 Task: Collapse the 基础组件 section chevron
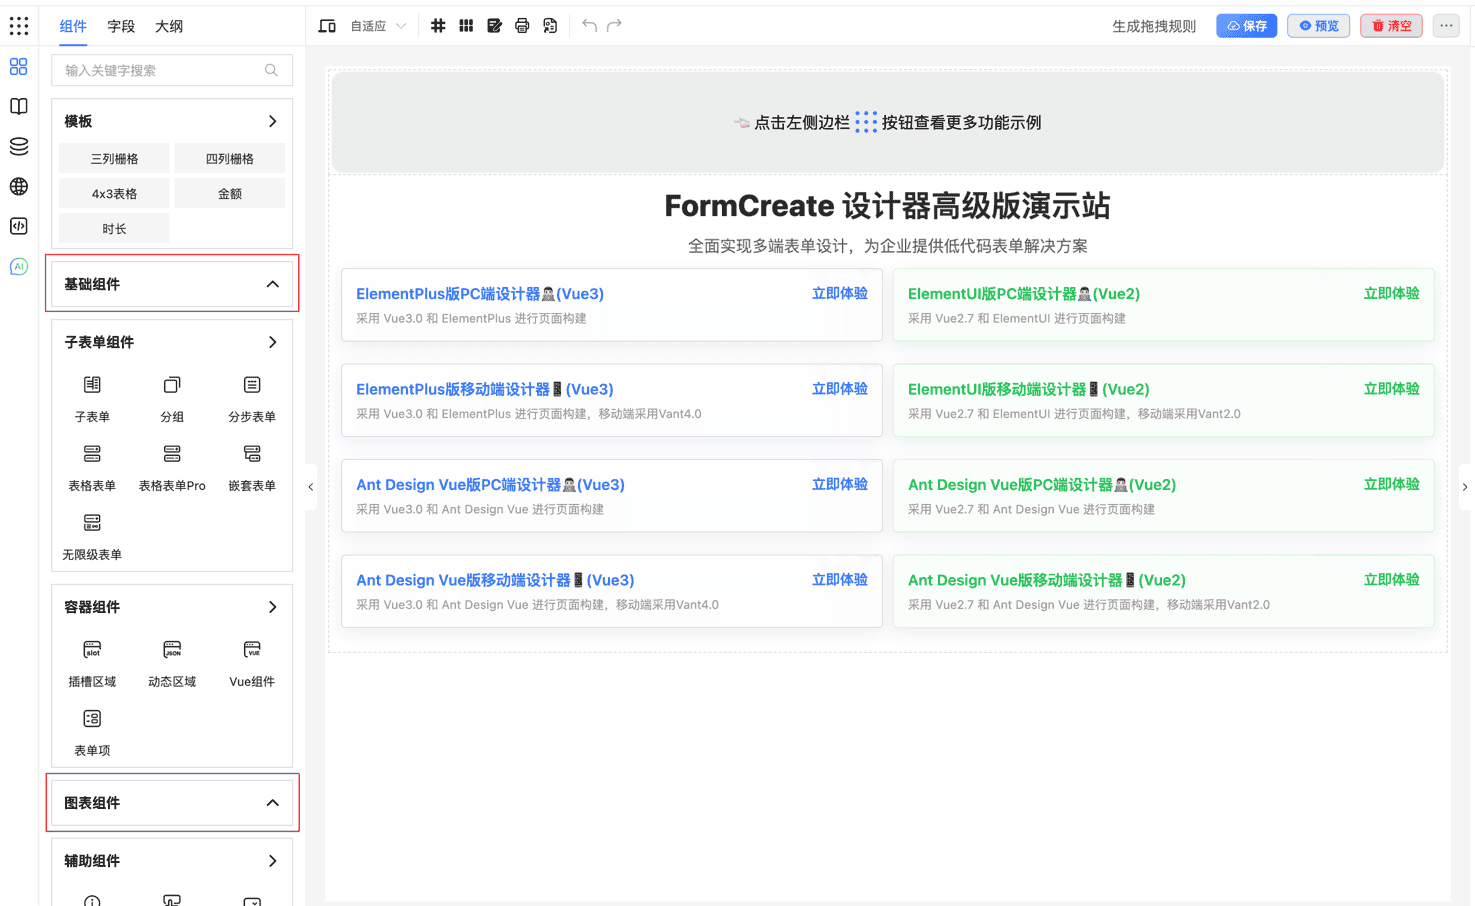point(272,284)
